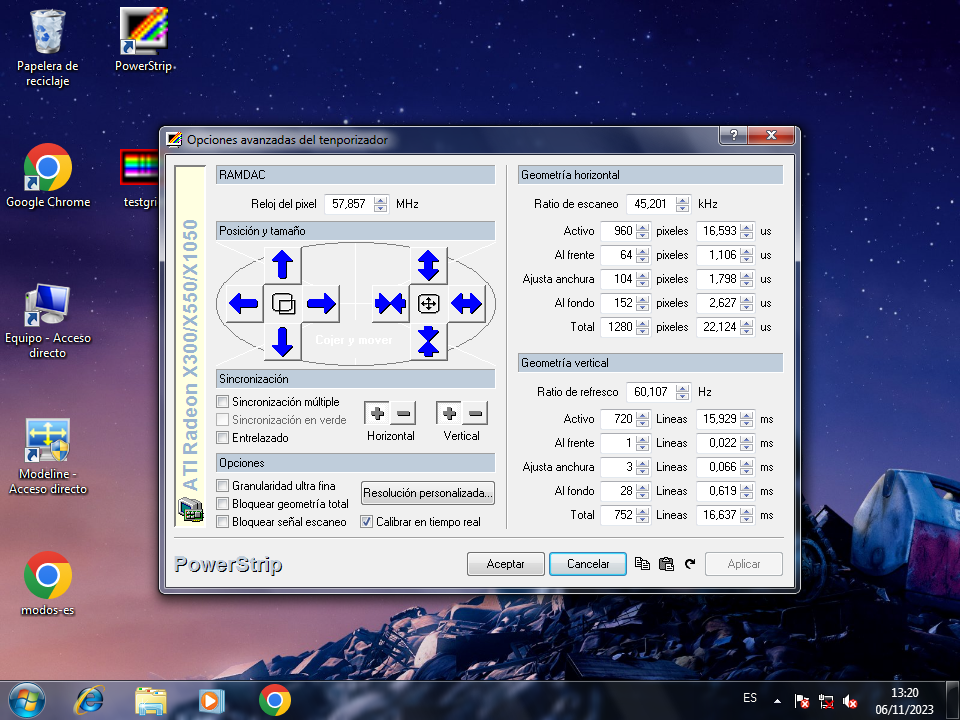Click the undo/reset arrow icon
This screenshot has width=960, height=720.
[x=690, y=564]
